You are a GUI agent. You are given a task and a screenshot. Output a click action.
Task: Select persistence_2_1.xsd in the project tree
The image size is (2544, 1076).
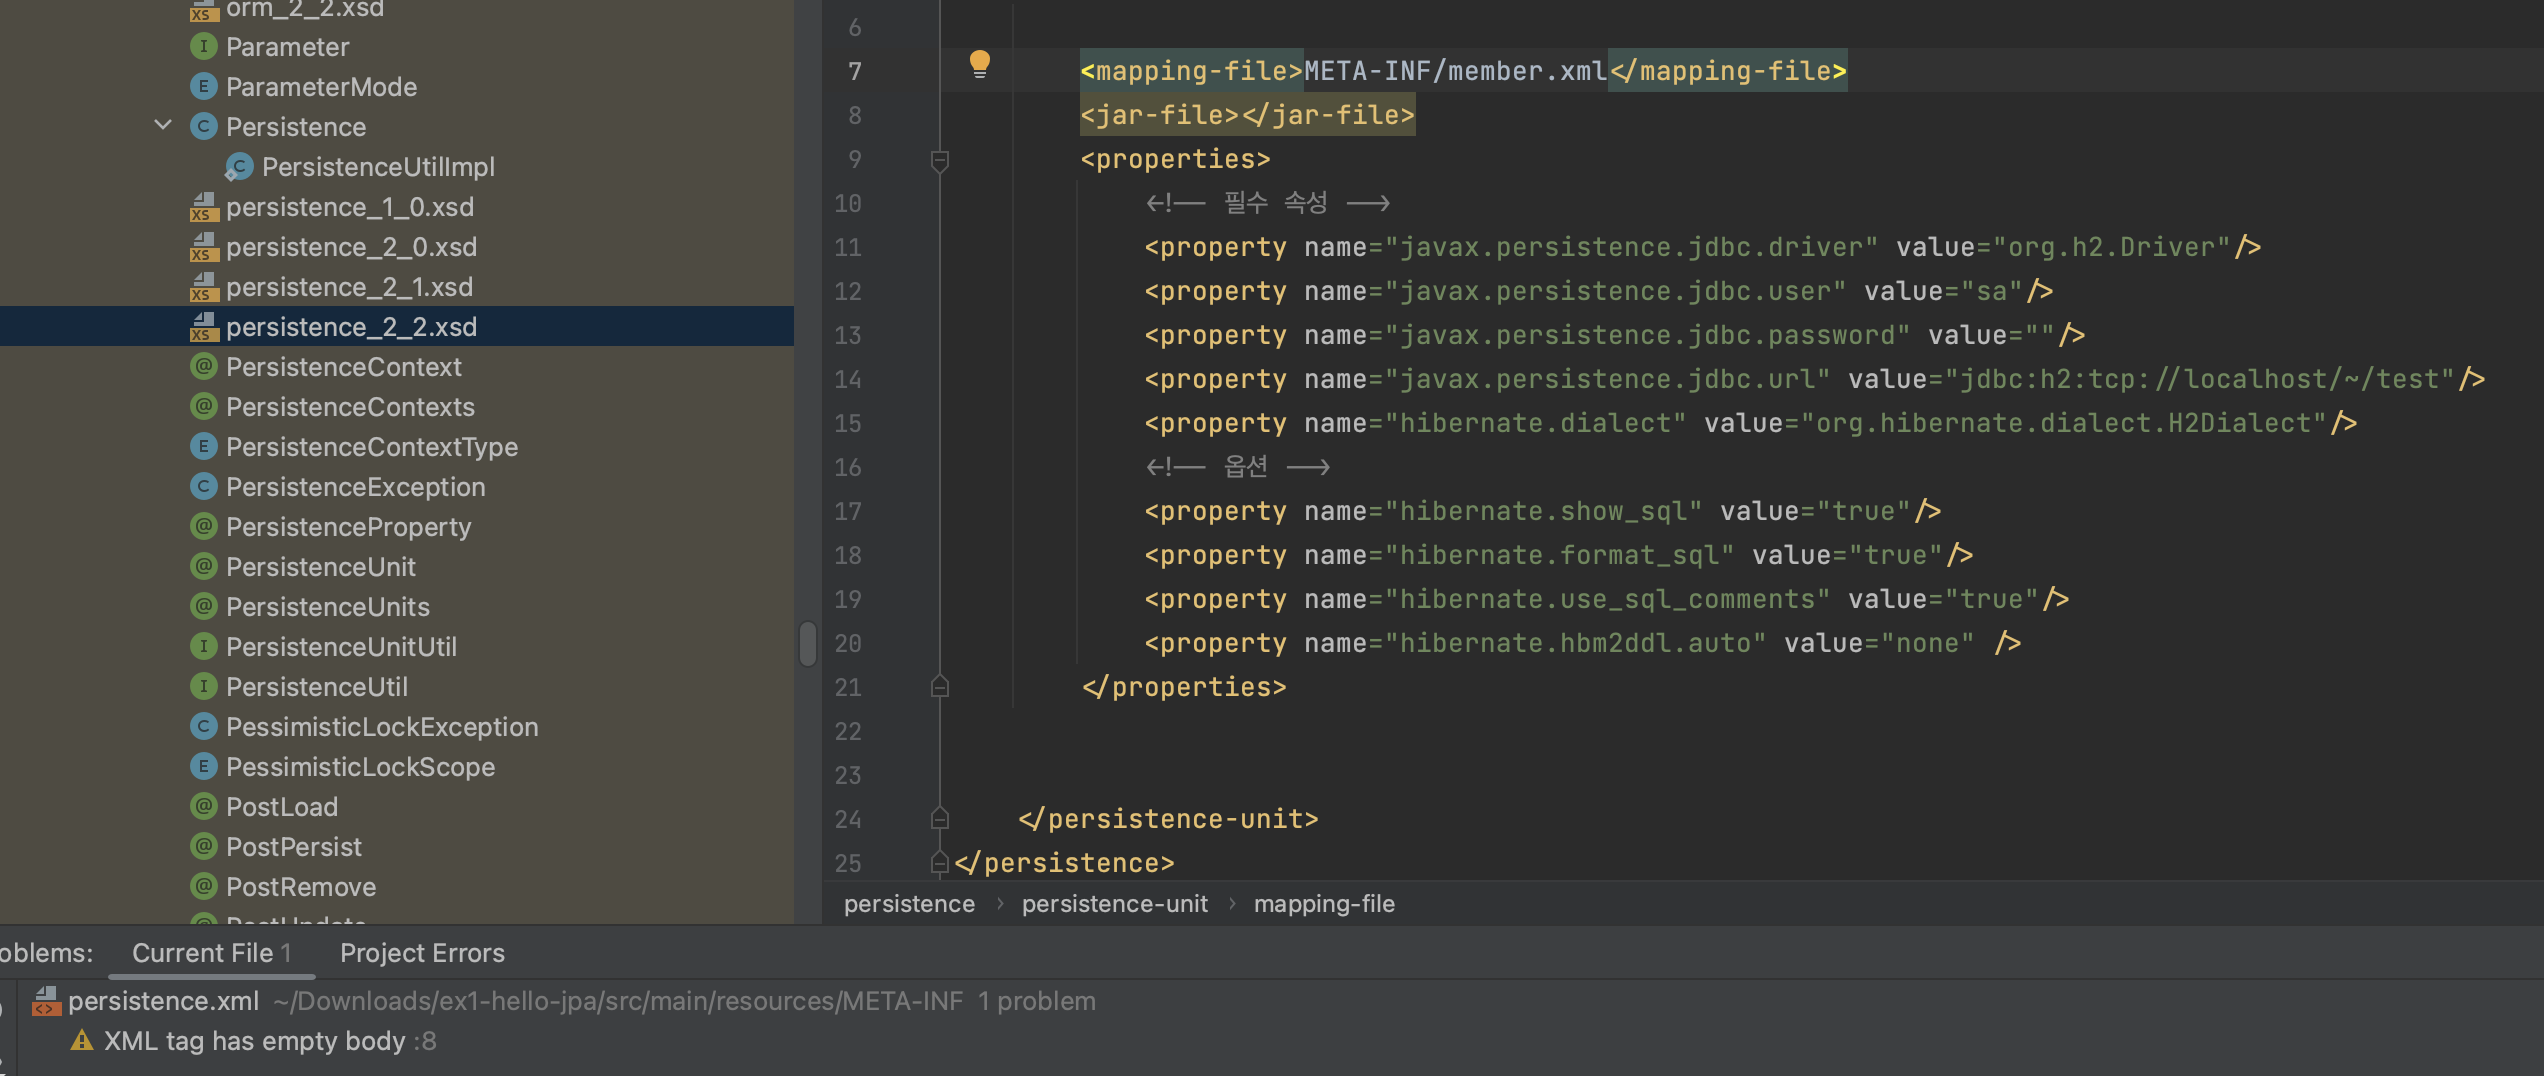click(x=350, y=287)
